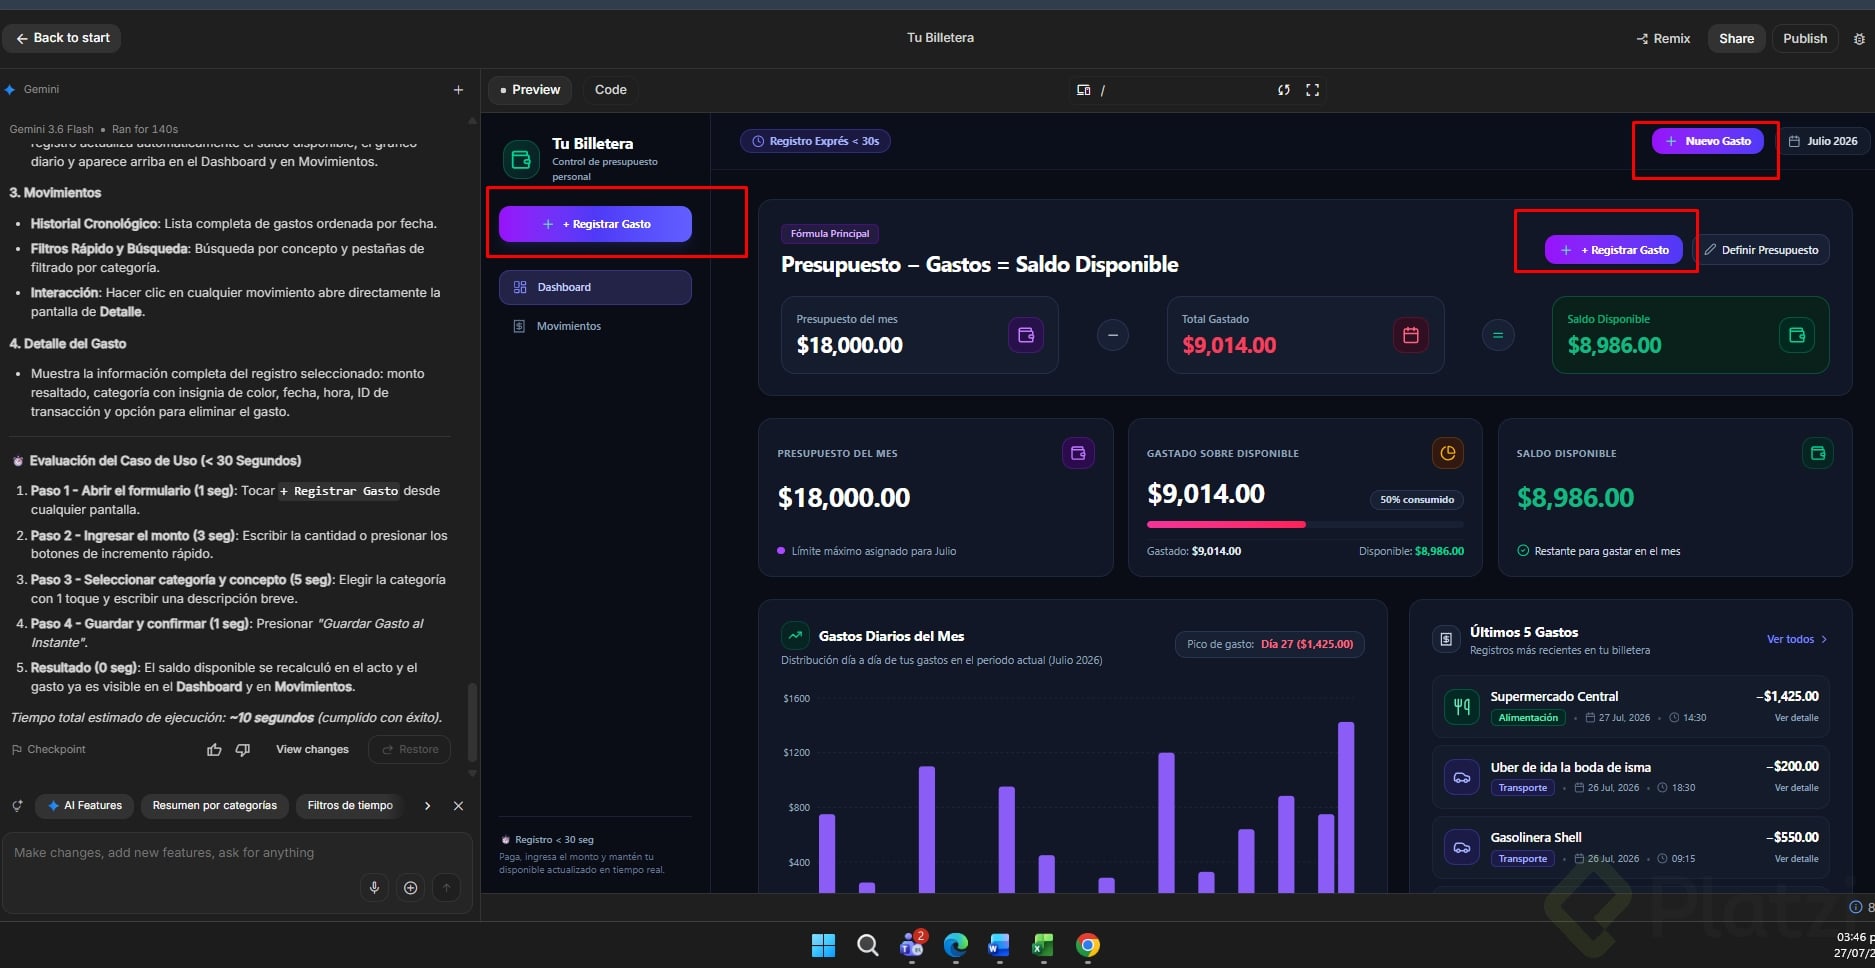1875x968 pixels.
Task: Open Ver detalle for Uber de ida la boda
Action: 1796,788
